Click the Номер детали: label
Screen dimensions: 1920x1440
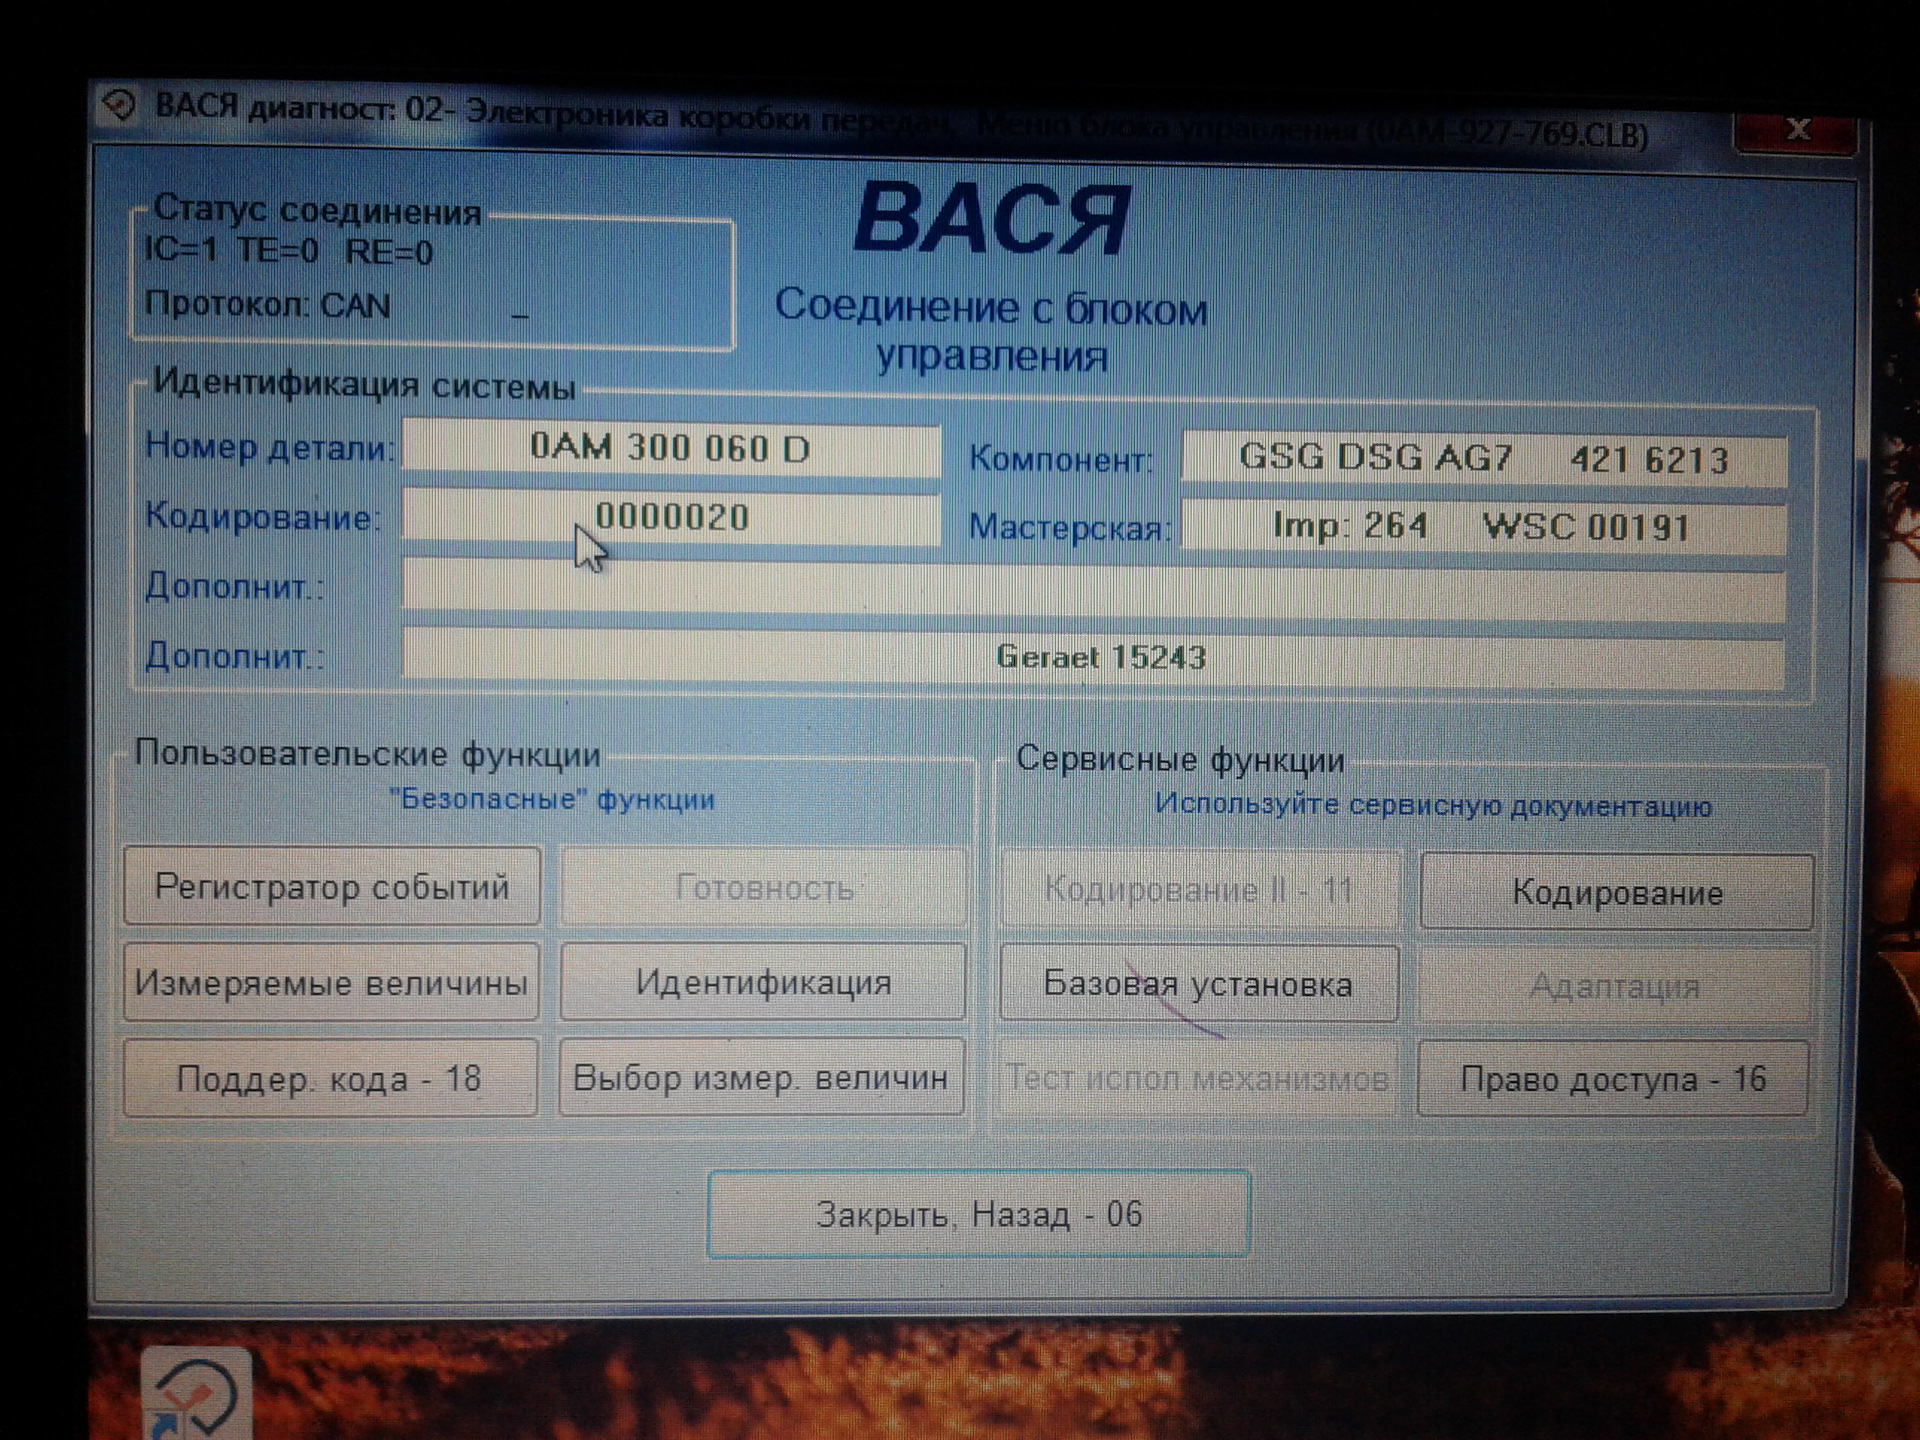click(270, 446)
